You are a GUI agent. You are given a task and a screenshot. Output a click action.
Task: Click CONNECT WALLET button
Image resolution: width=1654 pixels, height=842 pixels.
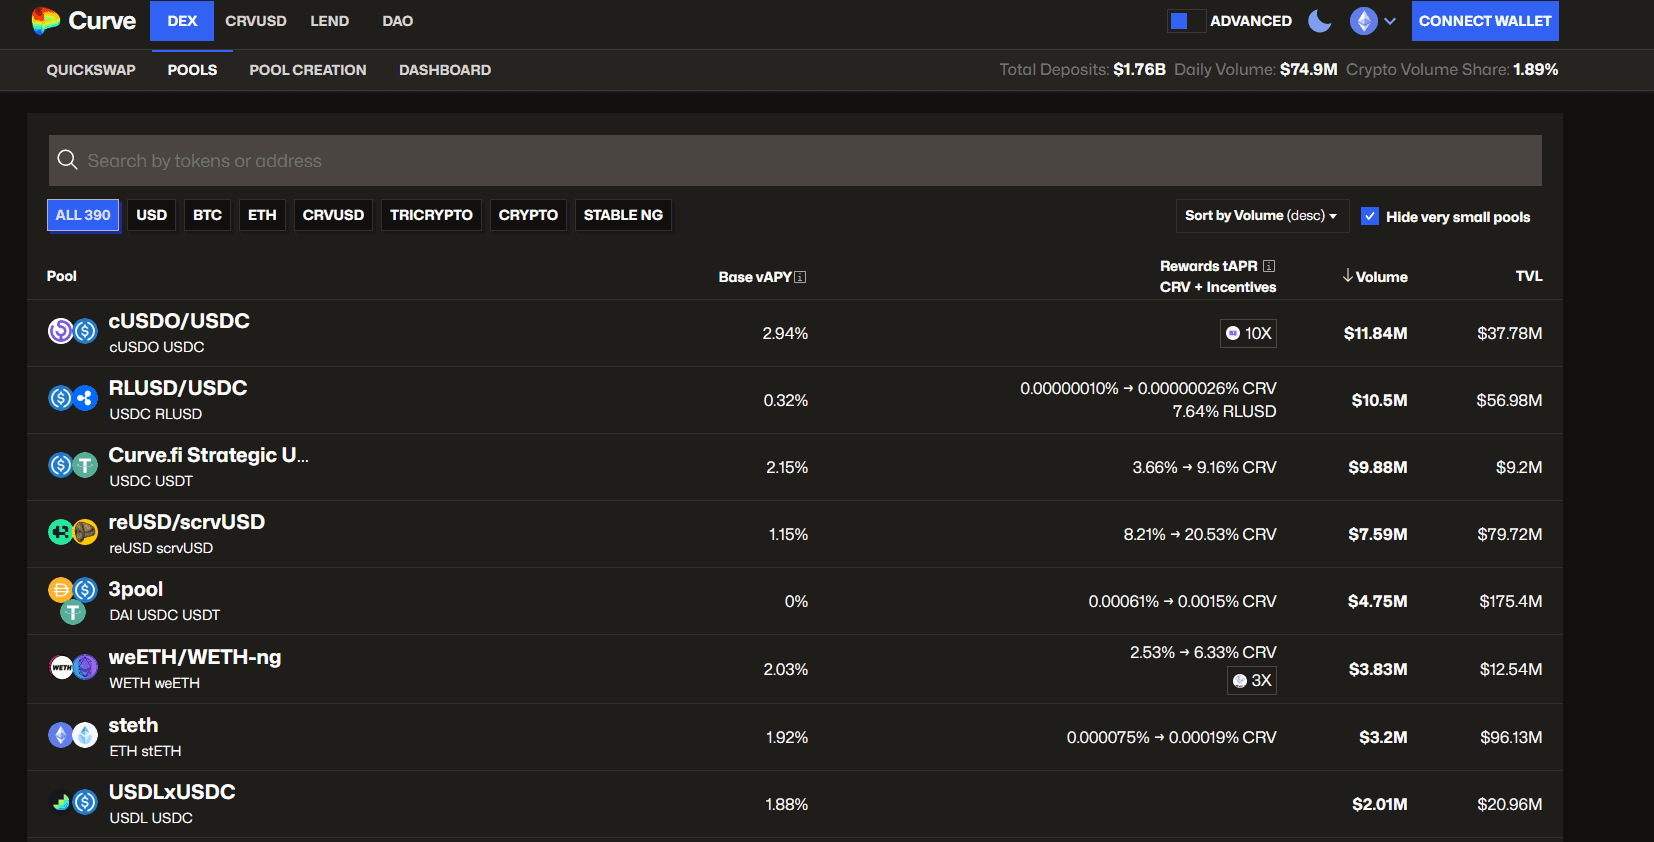pos(1485,21)
